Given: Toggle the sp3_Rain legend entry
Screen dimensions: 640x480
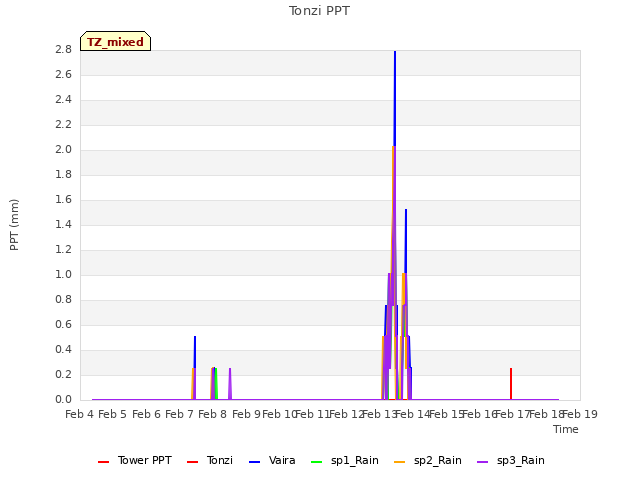Looking at the screenshot, I should coord(511,460).
